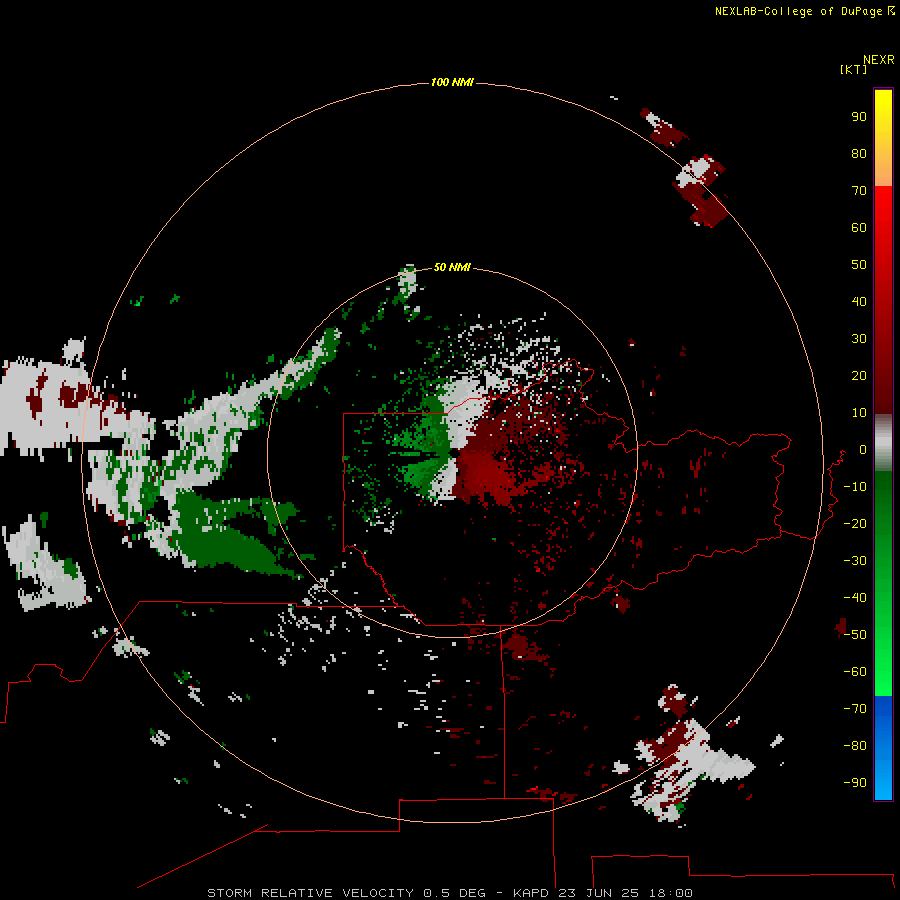Screen dimensions: 900x900
Task: Click the -50 scale value
Action: (855, 635)
